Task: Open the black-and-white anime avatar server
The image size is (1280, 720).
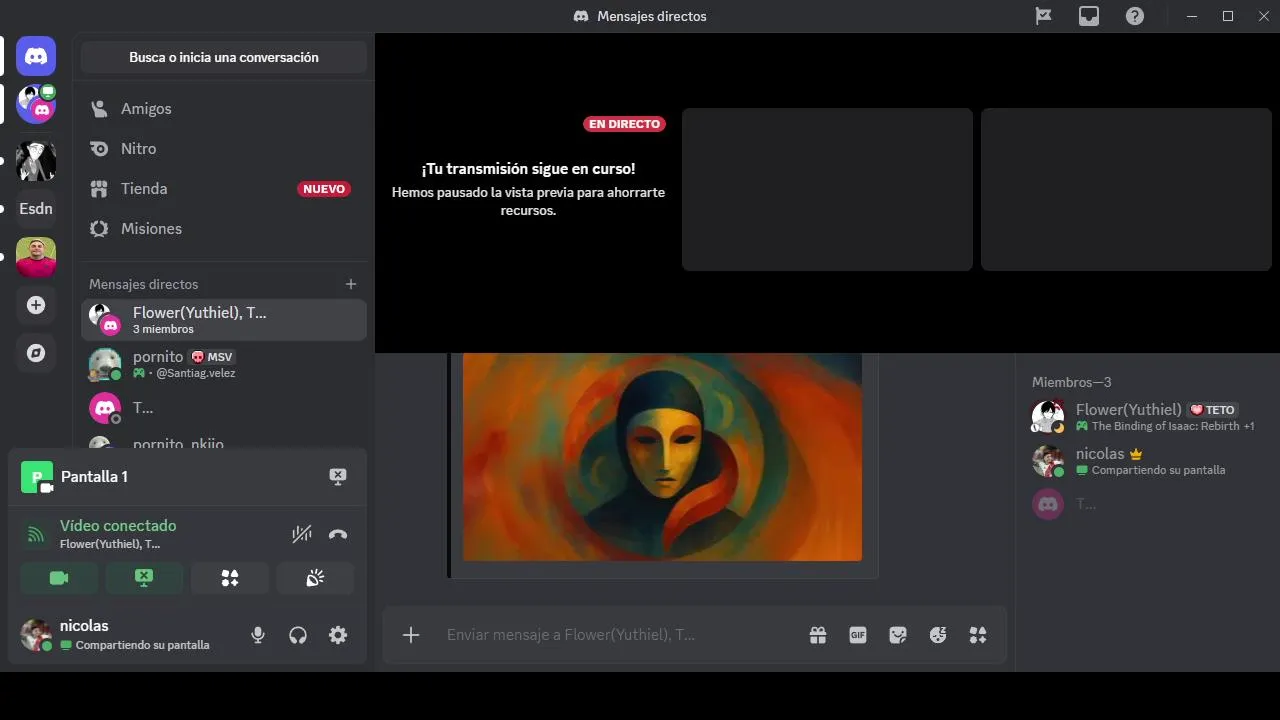Action: click(36, 160)
